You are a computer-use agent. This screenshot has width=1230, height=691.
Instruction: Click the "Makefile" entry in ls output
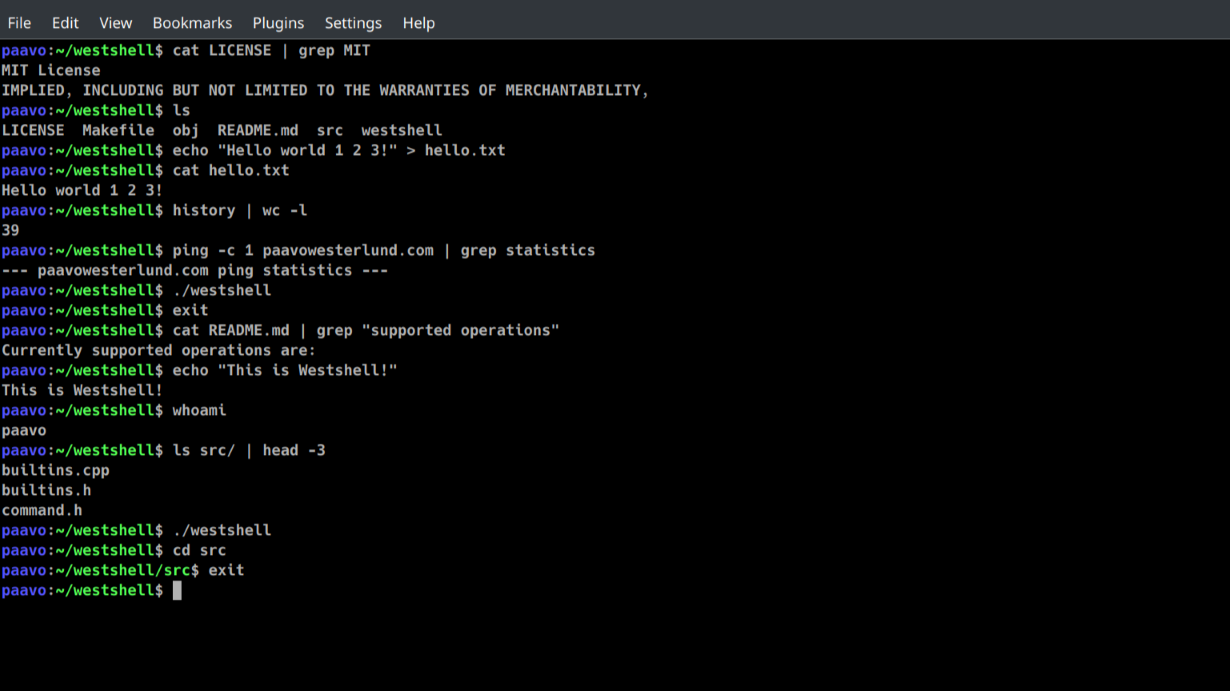click(x=118, y=130)
